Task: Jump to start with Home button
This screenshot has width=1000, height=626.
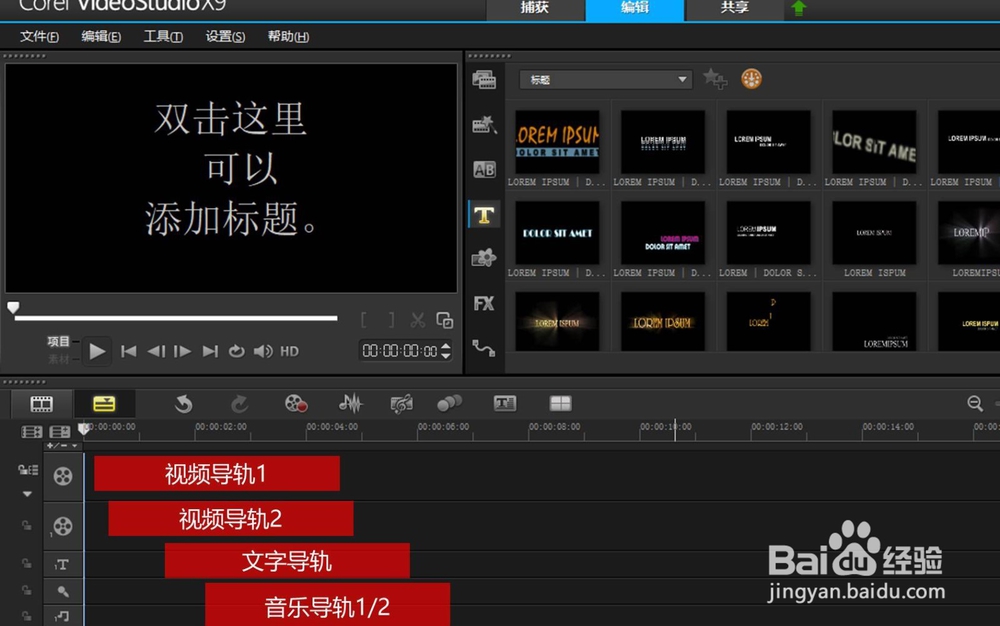Action: 128,351
